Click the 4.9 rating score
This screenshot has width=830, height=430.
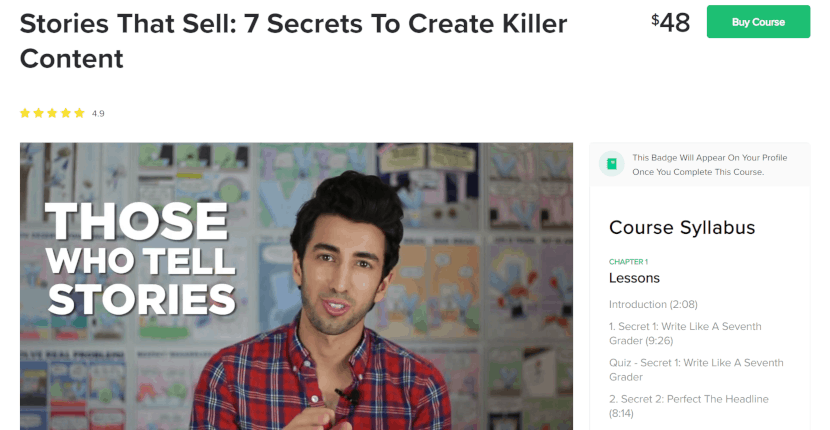click(98, 113)
